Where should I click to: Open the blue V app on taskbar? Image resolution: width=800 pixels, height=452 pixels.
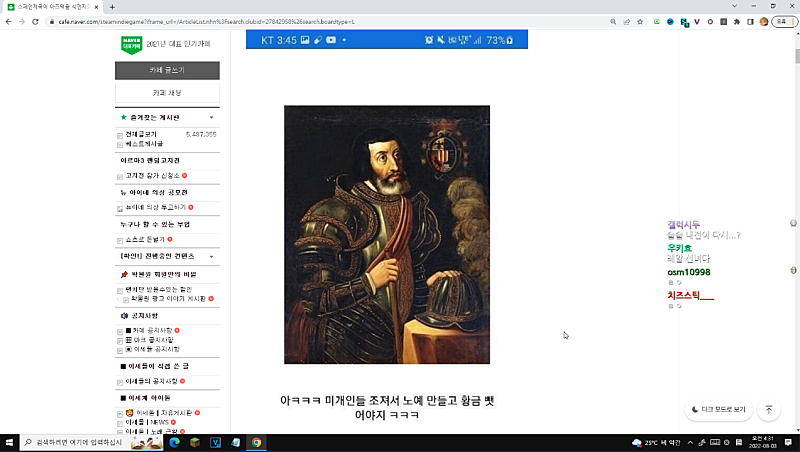click(x=215, y=442)
